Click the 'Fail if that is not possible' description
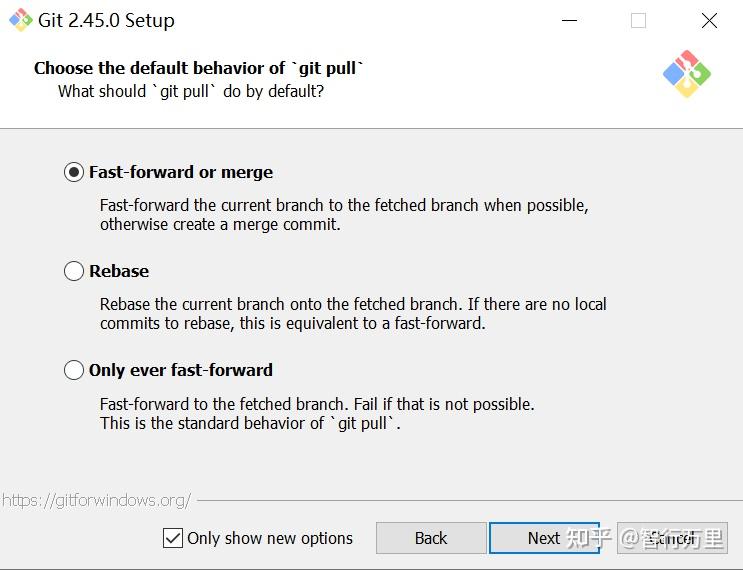 317,414
